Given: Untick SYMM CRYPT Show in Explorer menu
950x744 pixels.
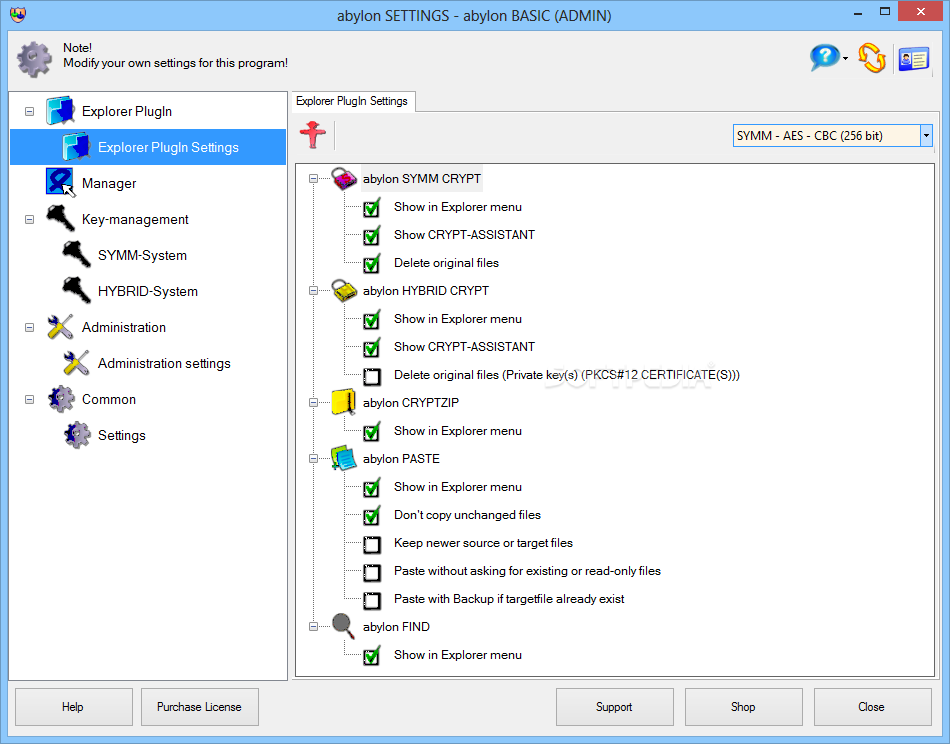Looking at the screenshot, I should pyautogui.click(x=371, y=208).
